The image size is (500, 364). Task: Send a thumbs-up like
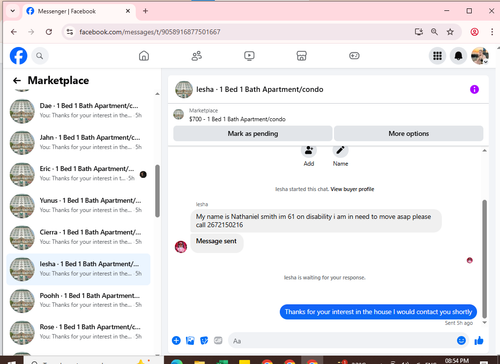click(479, 340)
